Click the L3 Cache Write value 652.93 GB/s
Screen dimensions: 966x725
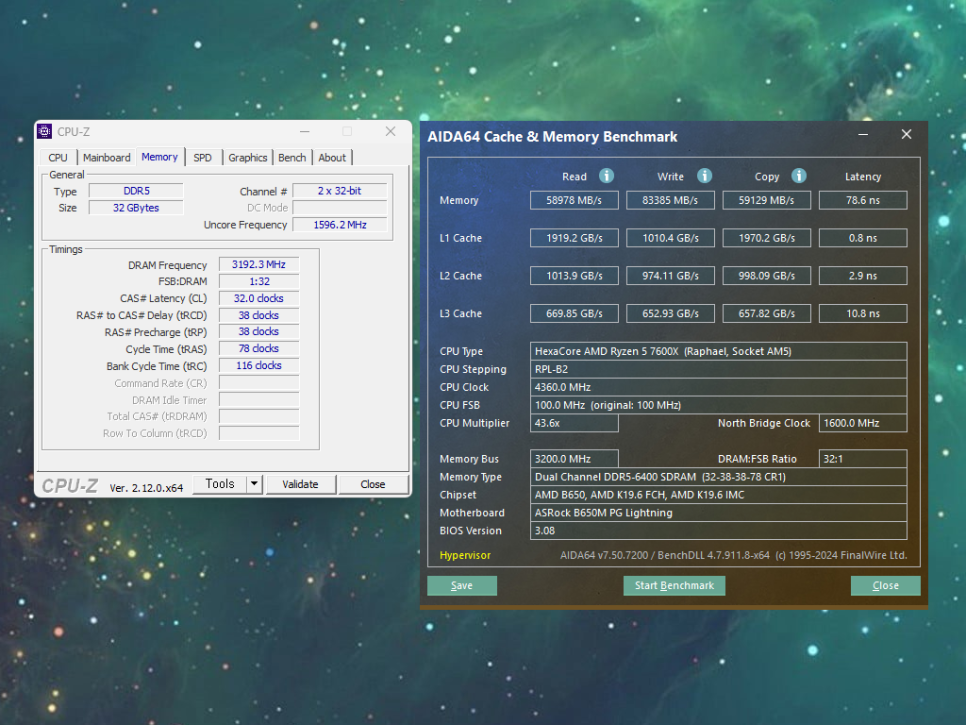[x=670, y=314]
